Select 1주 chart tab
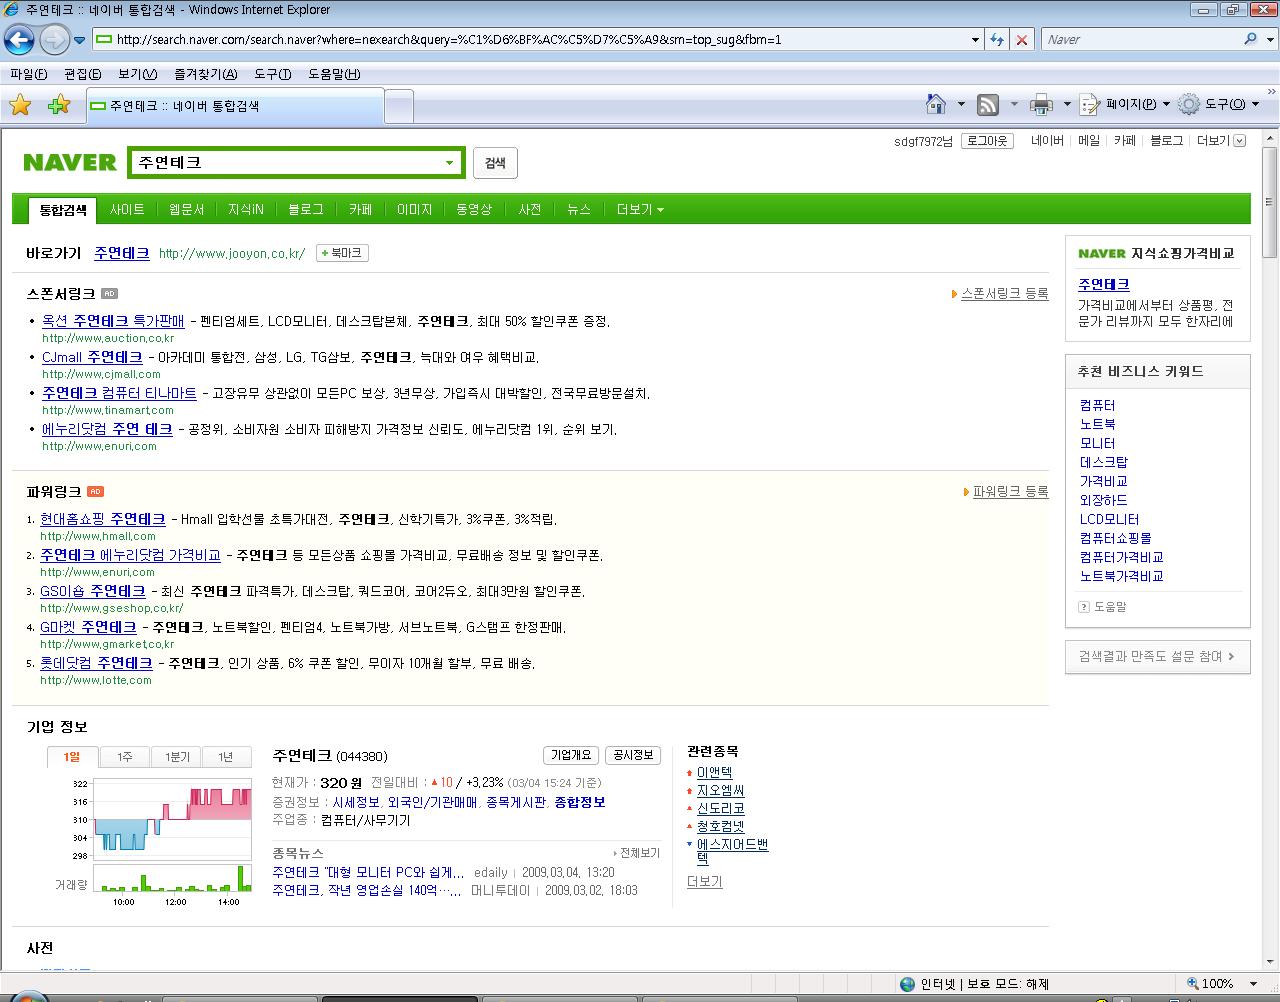 point(125,757)
